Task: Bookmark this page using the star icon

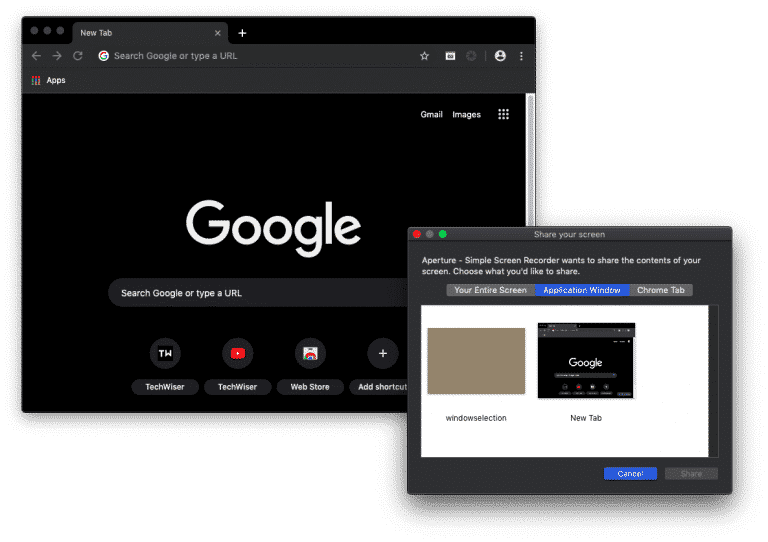Action: click(x=425, y=56)
